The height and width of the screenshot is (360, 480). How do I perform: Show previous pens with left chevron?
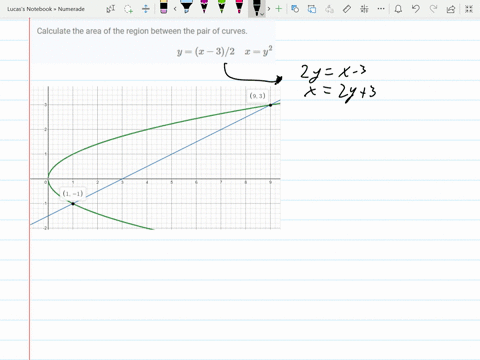click(175, 9)
